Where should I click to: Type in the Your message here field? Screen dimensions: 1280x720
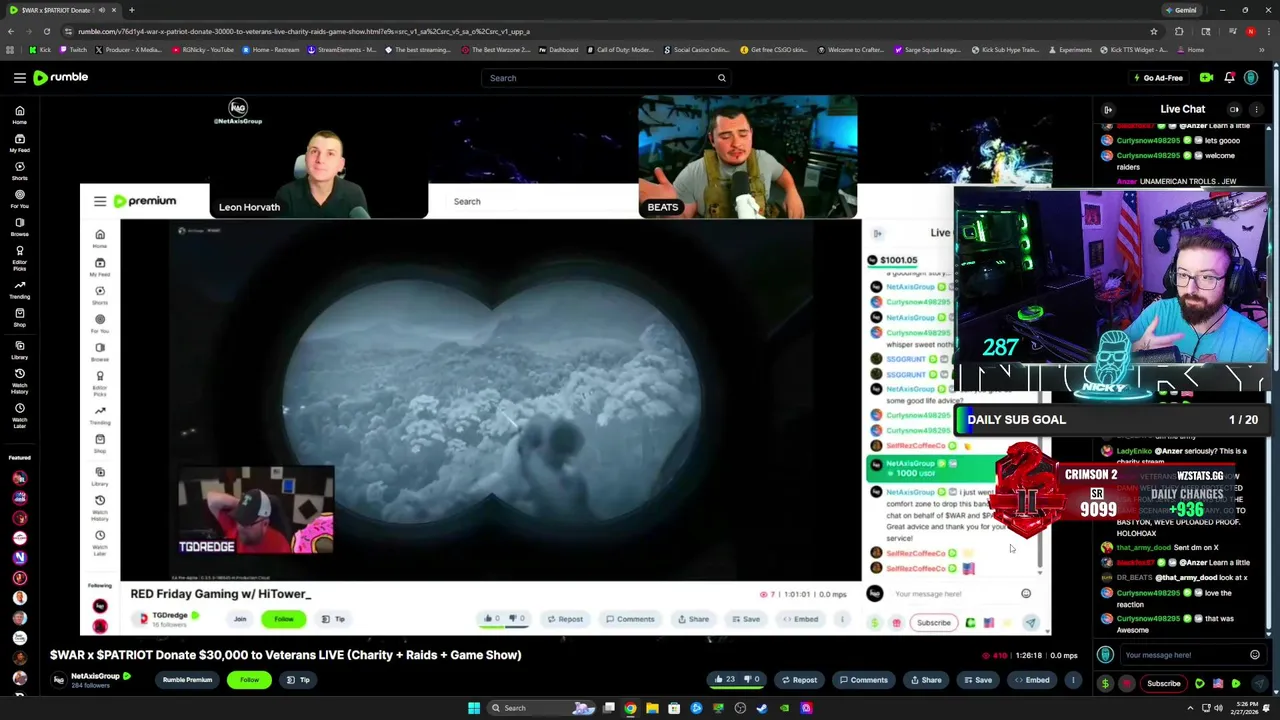point(1183,655)
